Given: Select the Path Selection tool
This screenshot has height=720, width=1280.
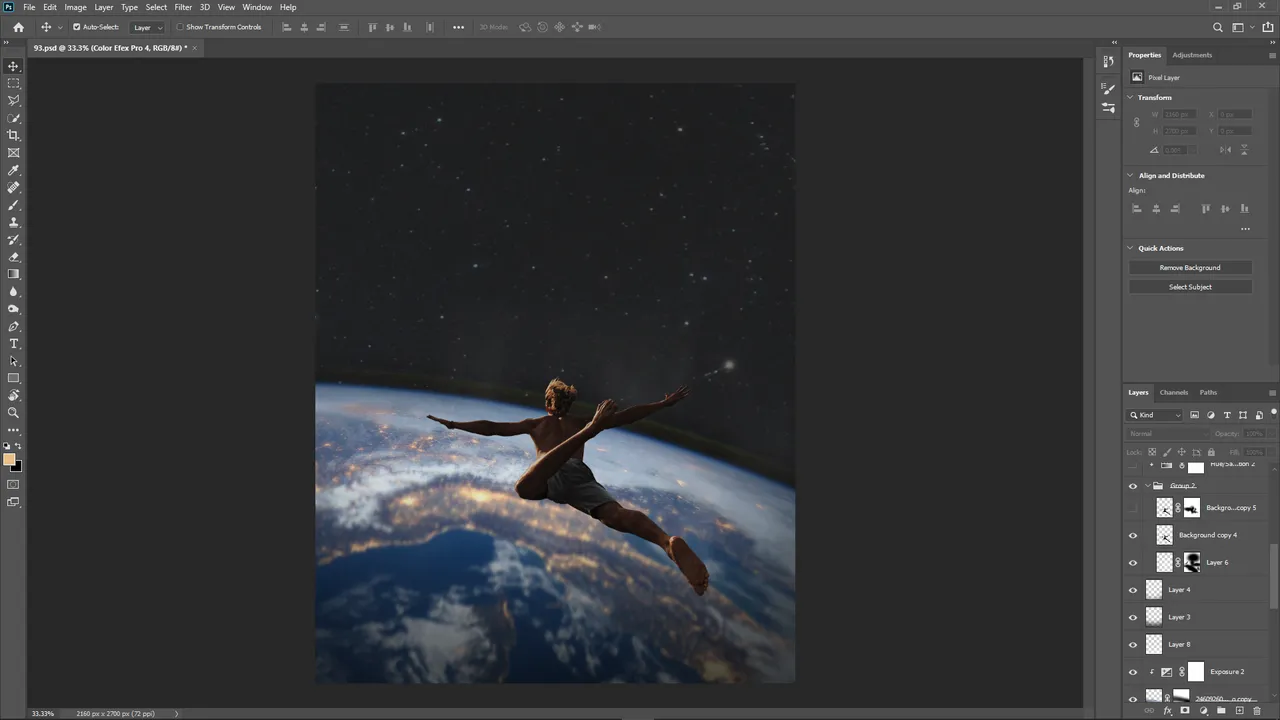Looking at the screenshot, I should pyautogui.click(x=13, y=361).
